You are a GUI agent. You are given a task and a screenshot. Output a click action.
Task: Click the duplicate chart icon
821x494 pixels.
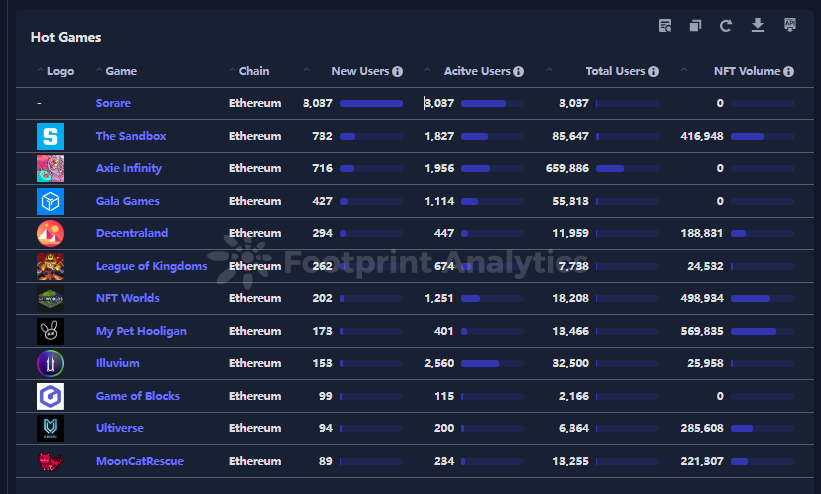[695, 26]
